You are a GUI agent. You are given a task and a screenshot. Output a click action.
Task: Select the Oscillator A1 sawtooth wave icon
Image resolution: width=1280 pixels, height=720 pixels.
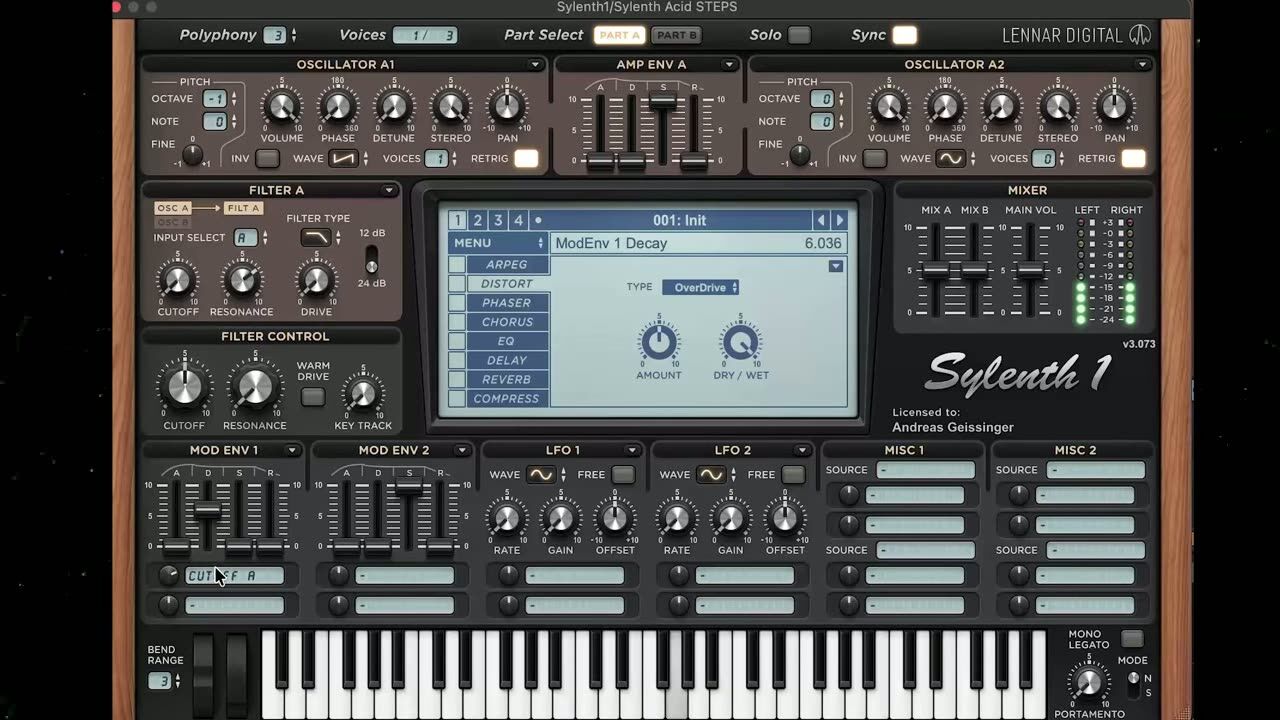[343, 158]
